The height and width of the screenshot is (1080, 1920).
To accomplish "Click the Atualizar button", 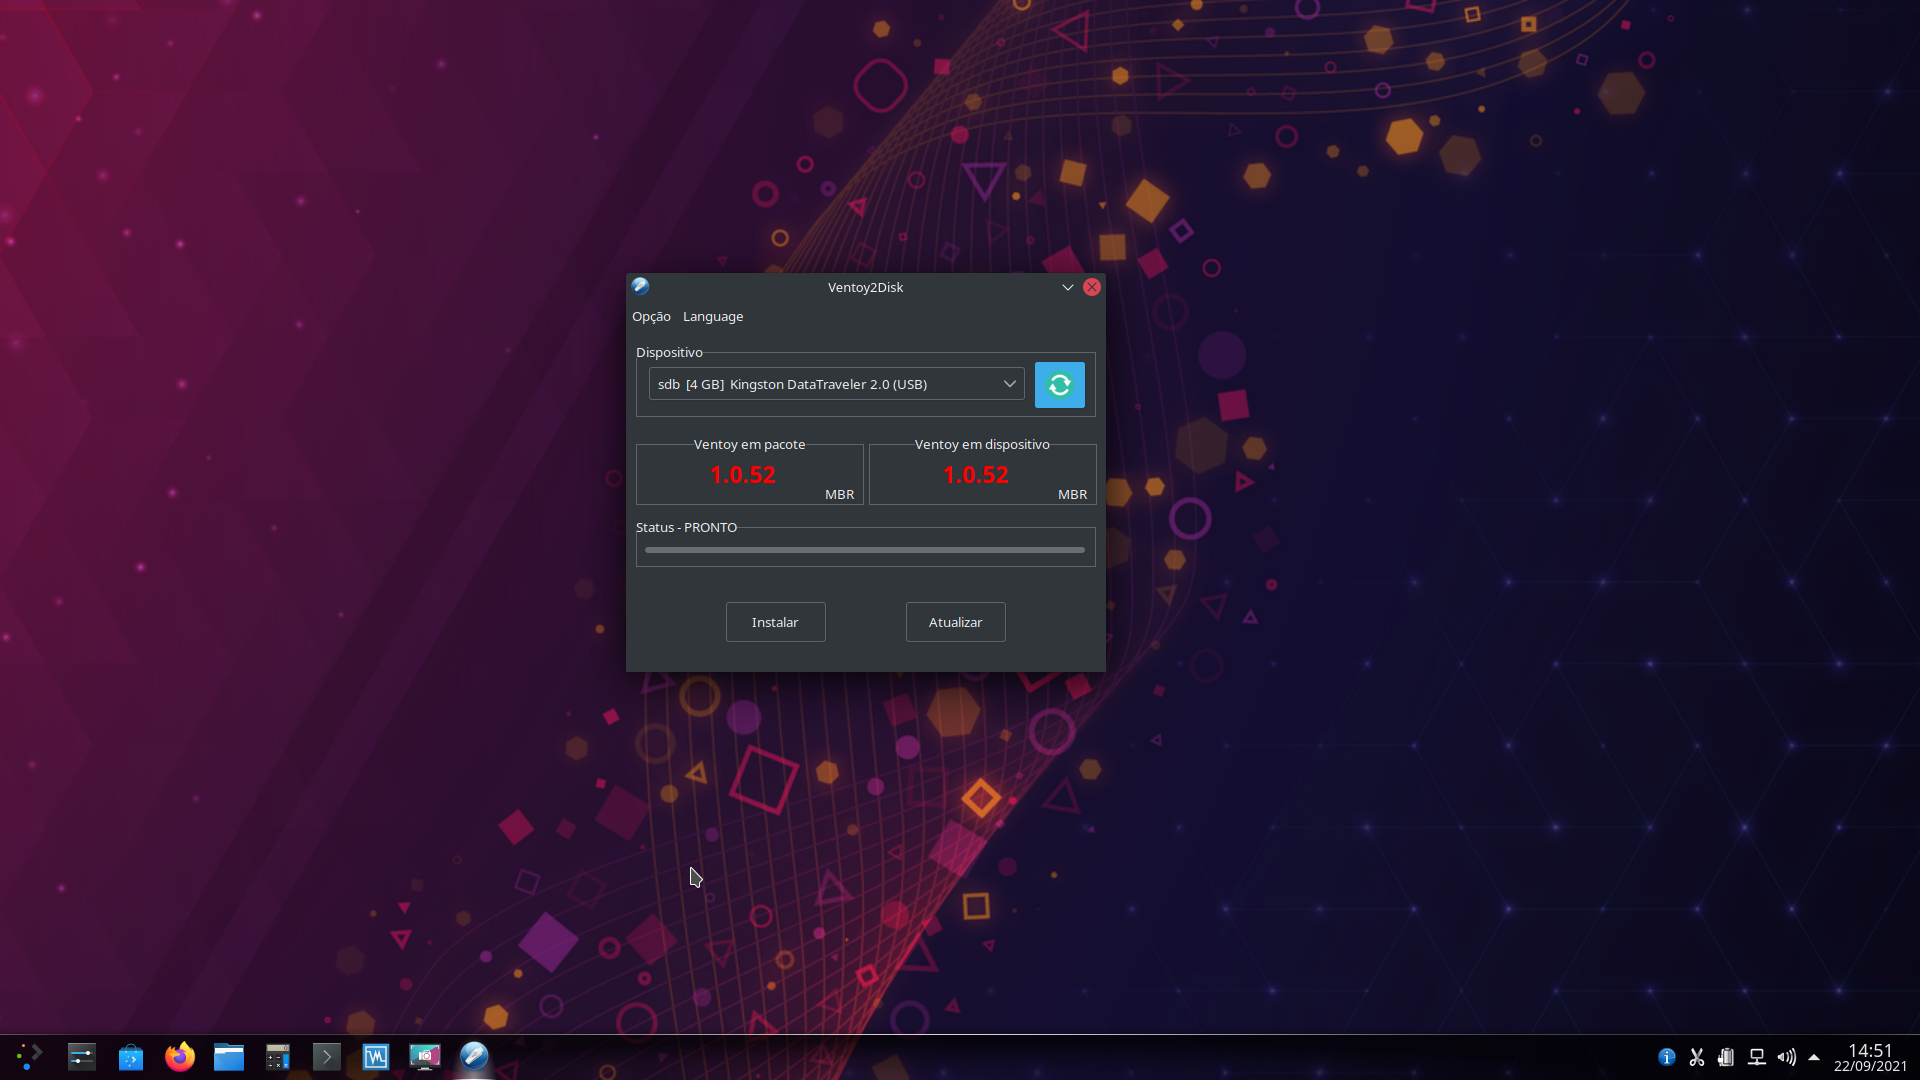I will tap(955, 621).
